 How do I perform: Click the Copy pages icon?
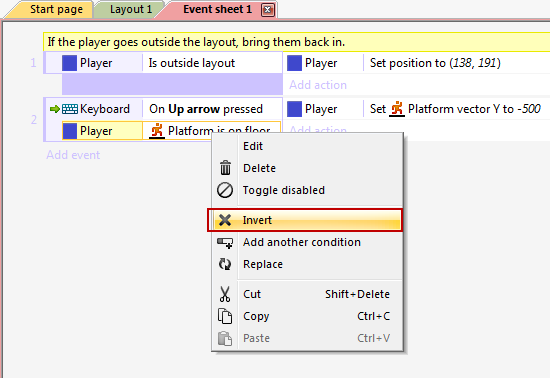tap(224, 316)
